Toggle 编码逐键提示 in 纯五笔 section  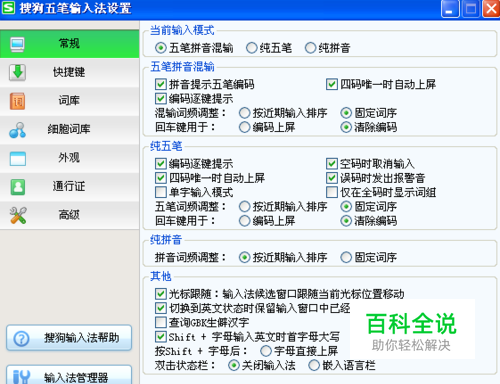click(161, 164)
